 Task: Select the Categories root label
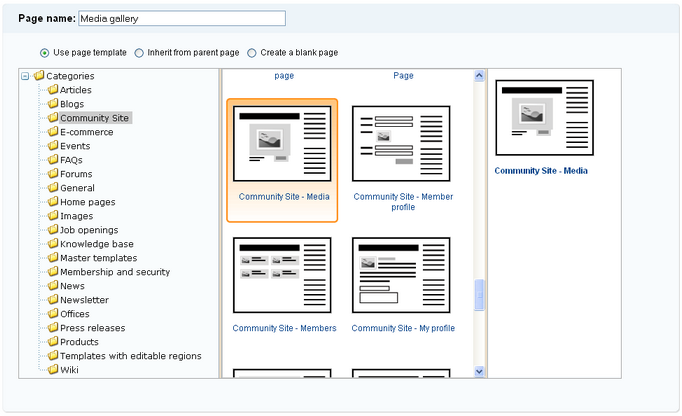[x=70, y=76]
